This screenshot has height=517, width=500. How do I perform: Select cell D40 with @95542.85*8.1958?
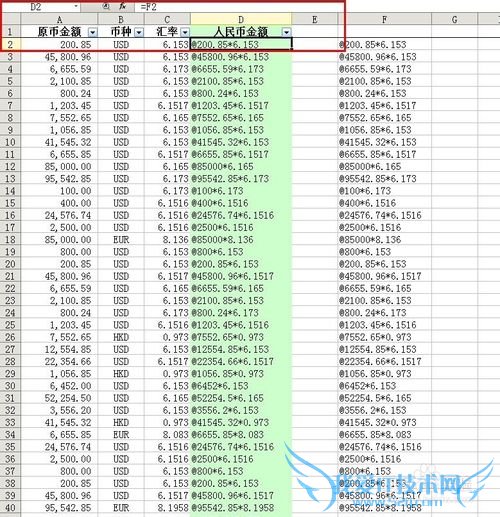pyautogui.click(x=241, y=508)
